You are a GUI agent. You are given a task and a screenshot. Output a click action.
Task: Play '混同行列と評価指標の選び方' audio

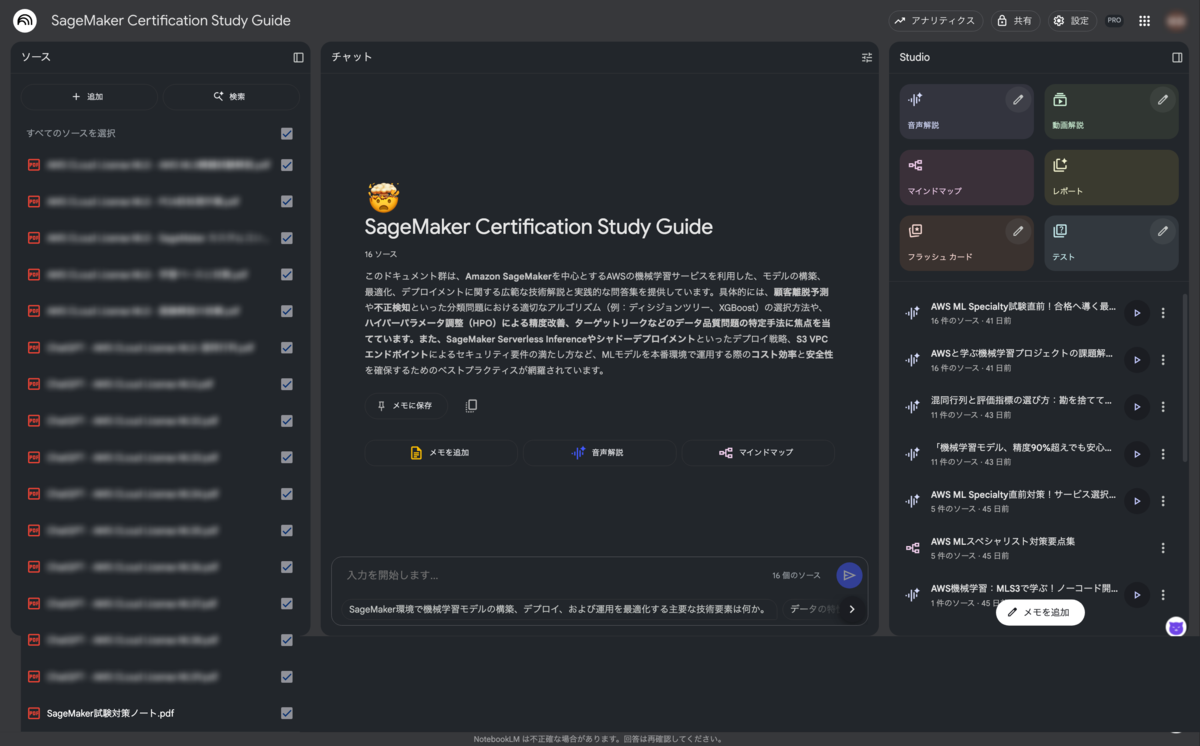pyautogui.click(x=1136, y=407)
